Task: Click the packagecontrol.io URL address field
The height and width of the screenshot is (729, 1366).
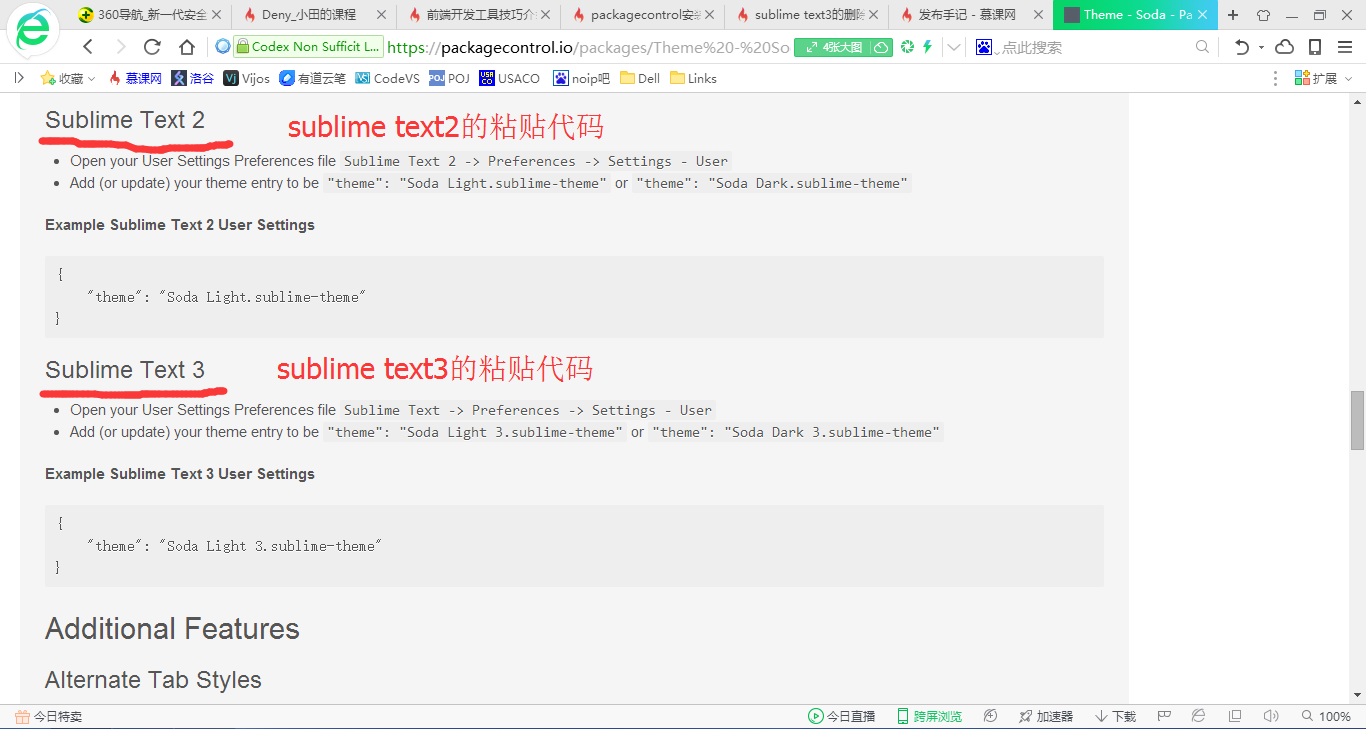Action: click(588, 47)
